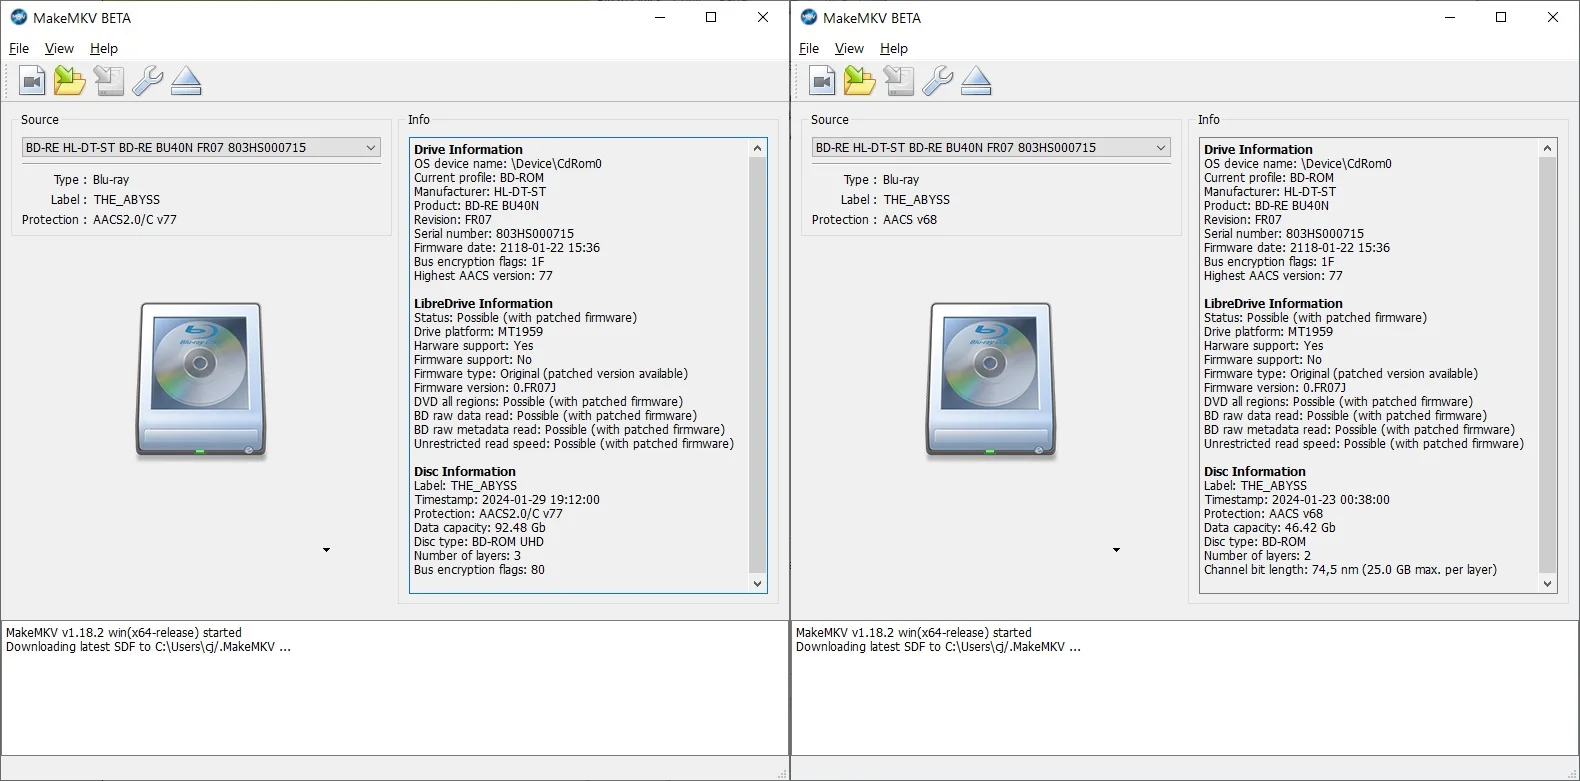The image size is (1580, 781).
Task: Maximize the right MakeMKV window
Action: [x=1501, y=17]
